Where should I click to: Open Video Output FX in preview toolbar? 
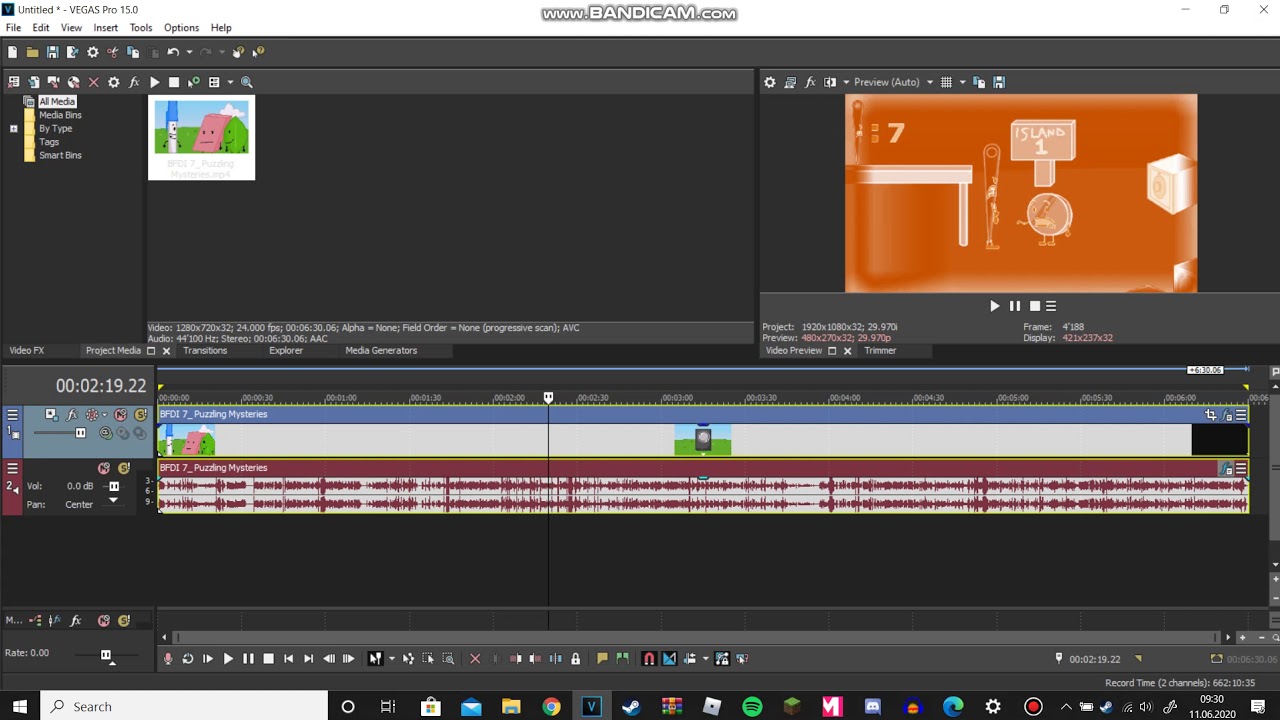(810, 82)
